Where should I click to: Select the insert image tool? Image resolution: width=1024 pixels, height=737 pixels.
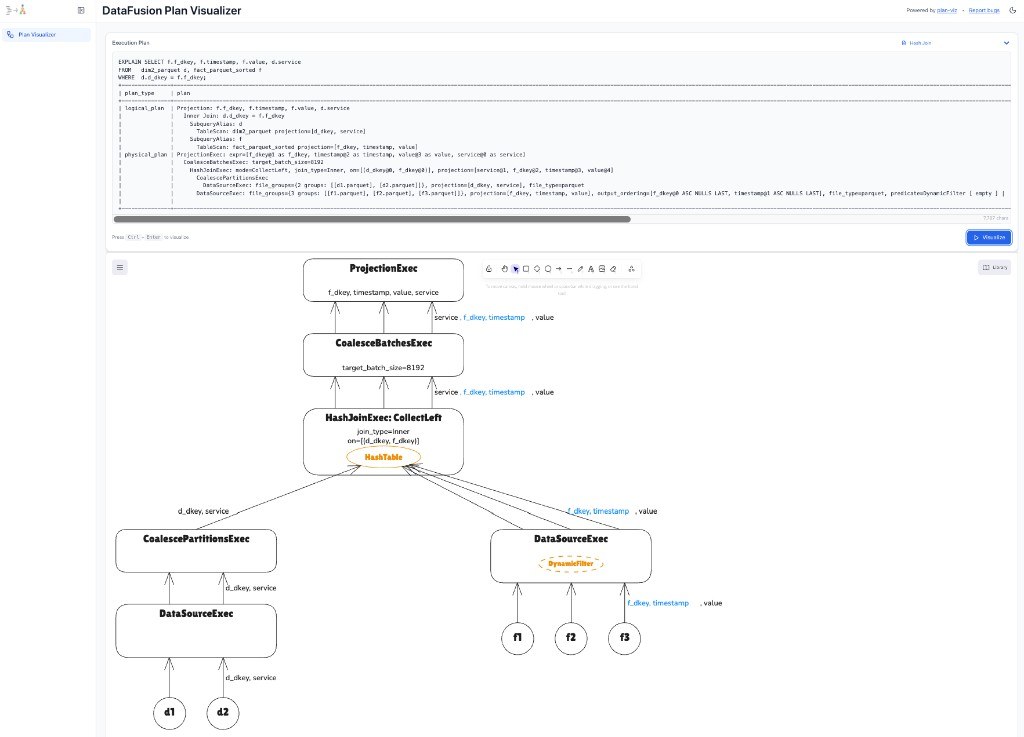(x=602, y=269)
